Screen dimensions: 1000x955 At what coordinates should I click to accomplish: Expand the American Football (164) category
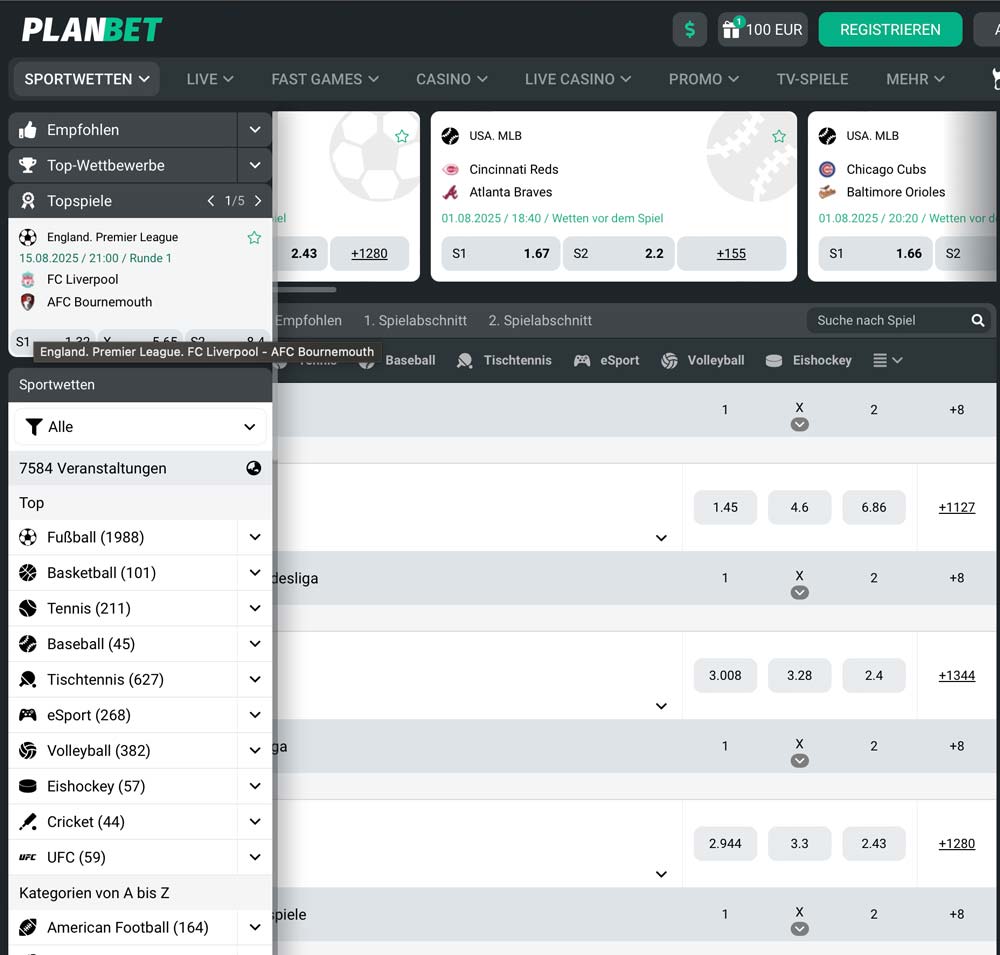(255, 928)
